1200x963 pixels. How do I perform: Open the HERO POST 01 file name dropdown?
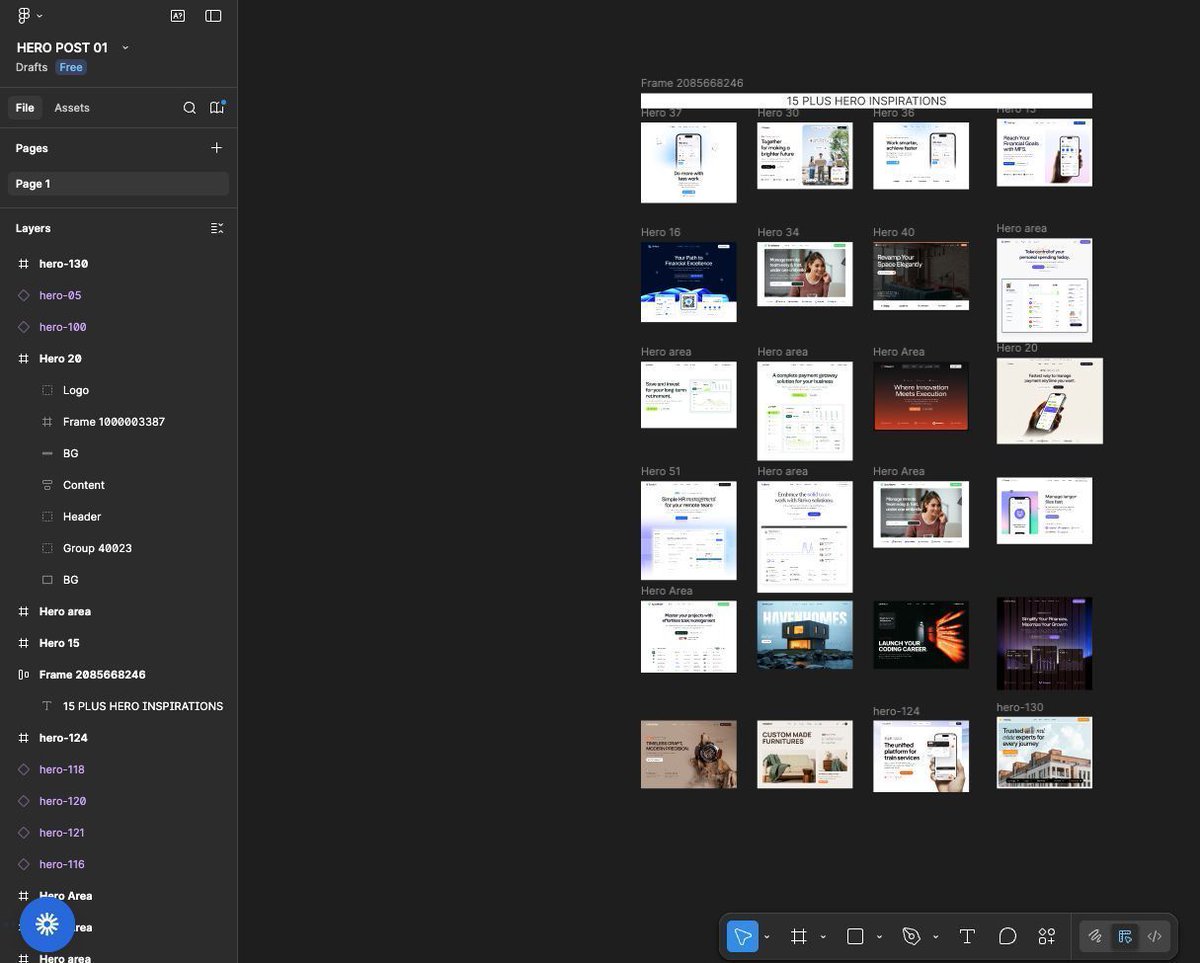125,47
